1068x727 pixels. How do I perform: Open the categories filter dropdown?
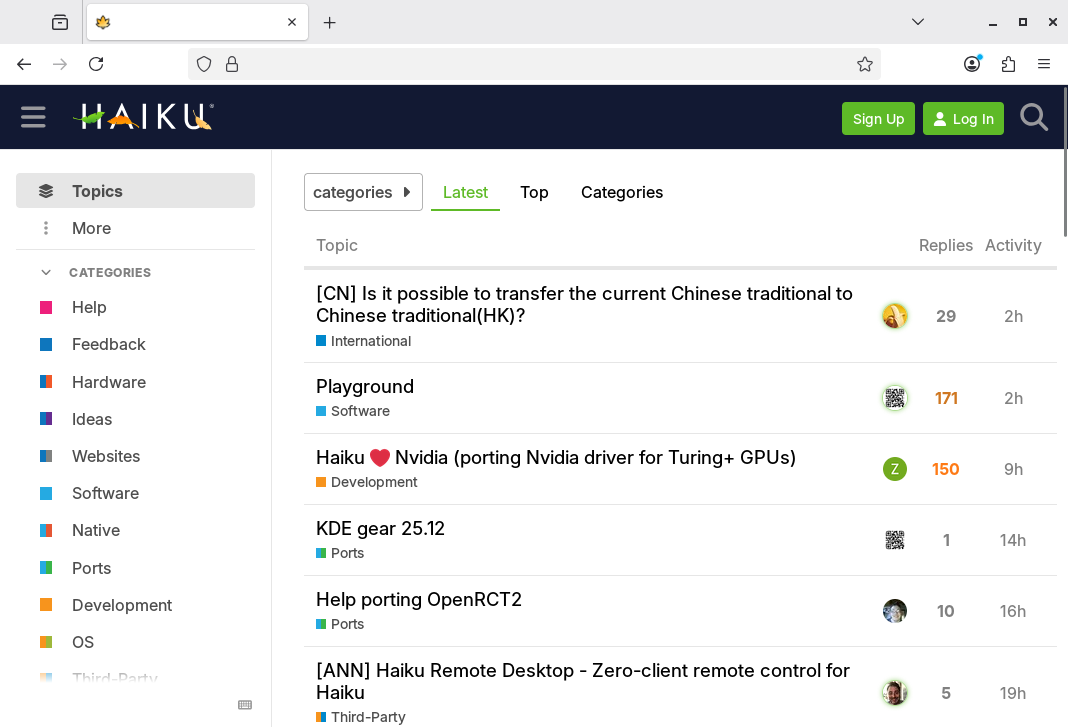(x=363, y=192)
